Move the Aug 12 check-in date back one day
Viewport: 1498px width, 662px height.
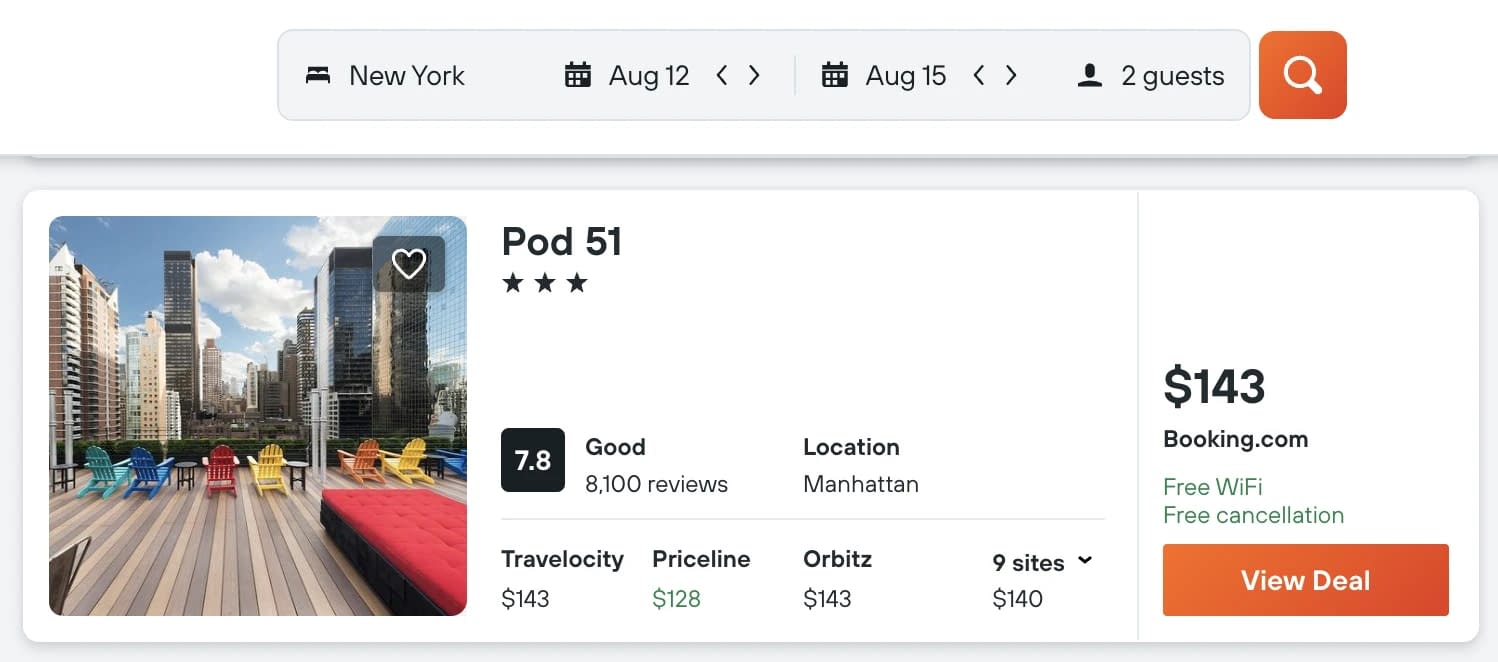tap(722, 75)
